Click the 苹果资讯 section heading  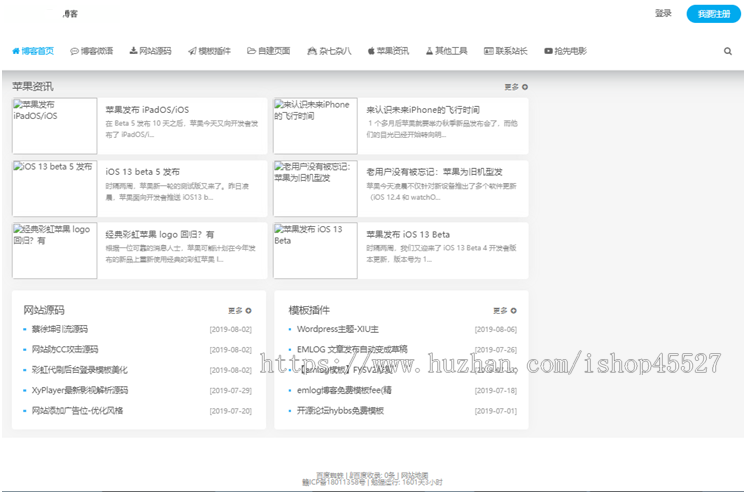pos(32,87)
